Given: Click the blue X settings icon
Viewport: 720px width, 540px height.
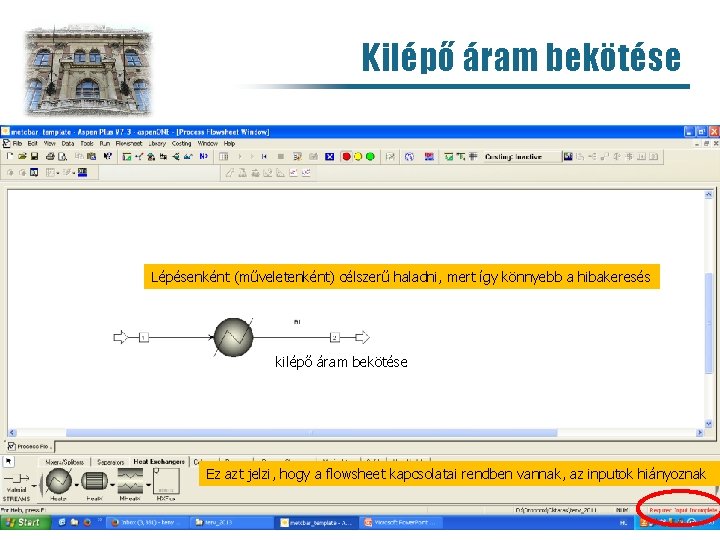Looking at the screenshot, I should (x=330, y=157).
